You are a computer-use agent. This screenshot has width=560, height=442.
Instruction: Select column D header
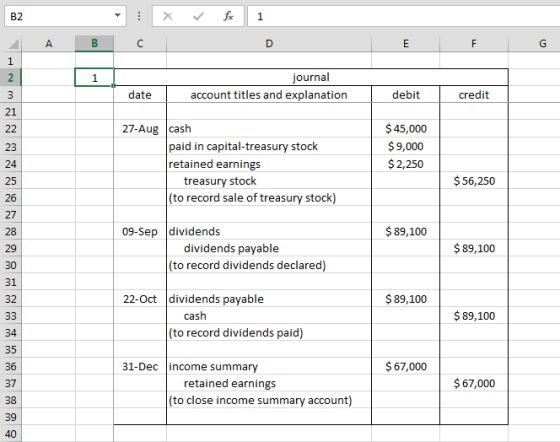(x=269, y=44)
